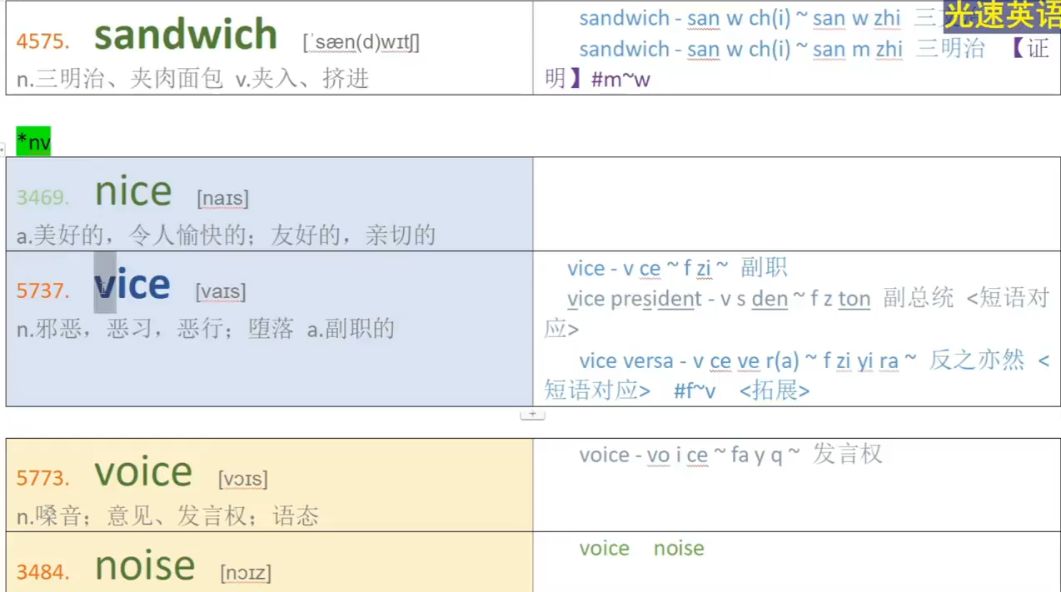
Task: Click the headword nice
Action: pos(133,191)
